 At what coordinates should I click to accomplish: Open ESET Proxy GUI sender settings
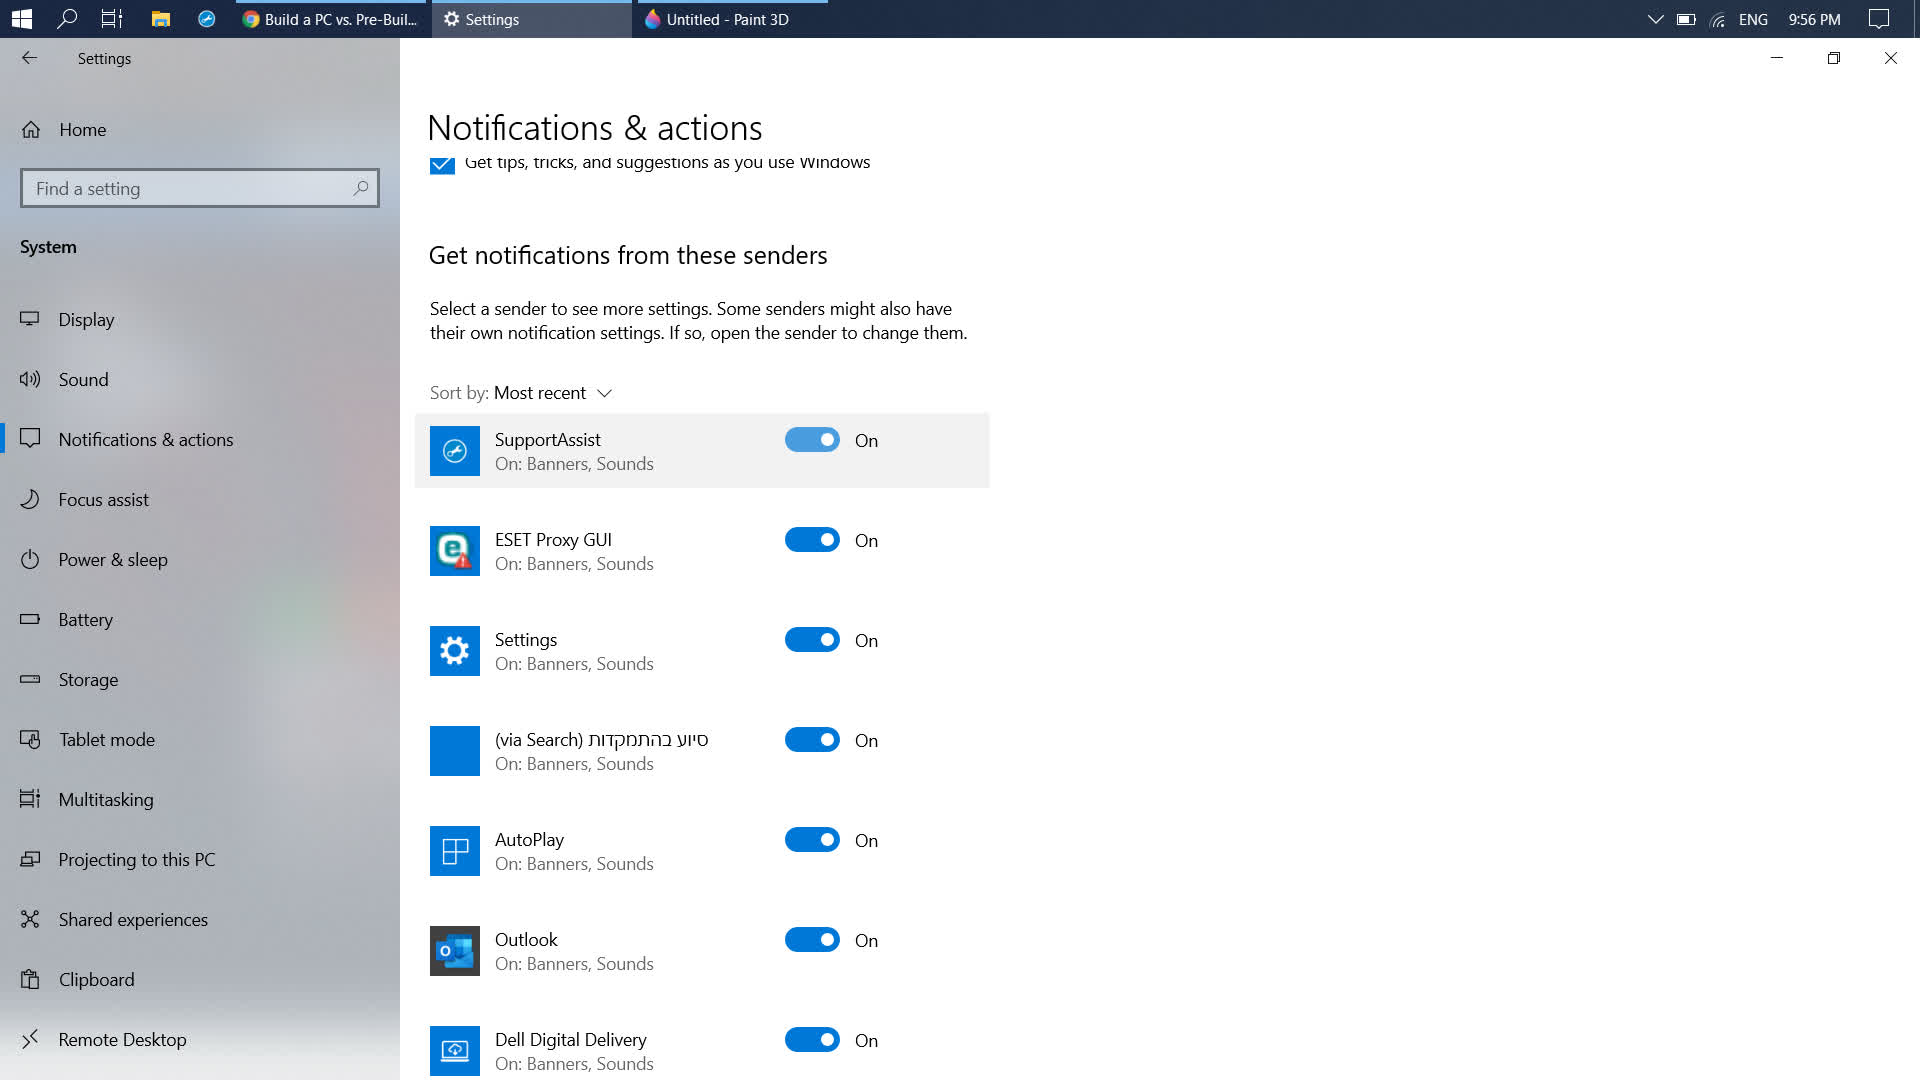702,551
